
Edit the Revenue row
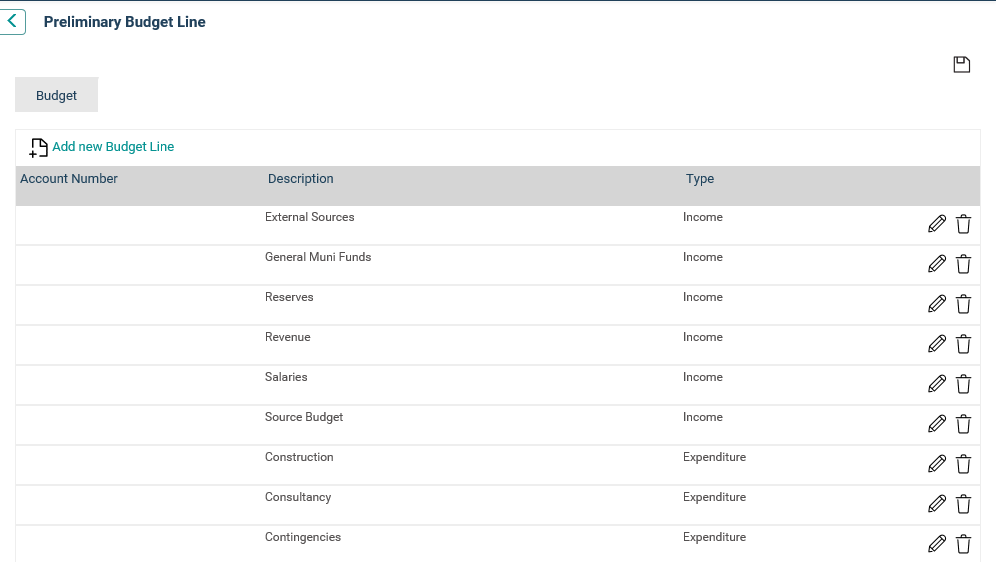coord(937,344)
